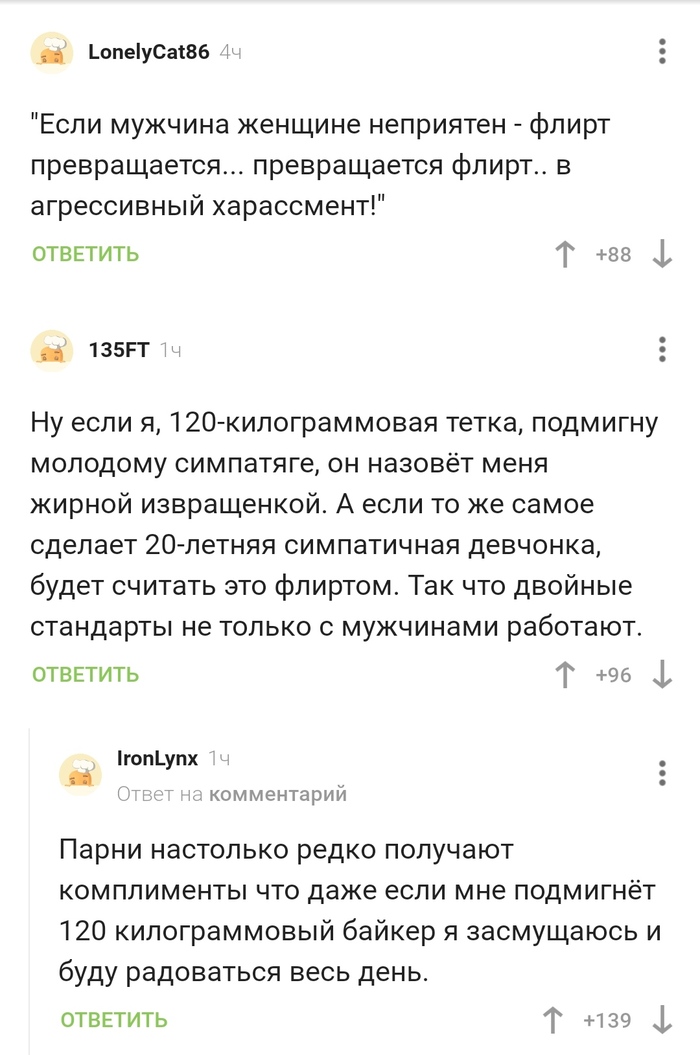Downvote IronLynx's reply
The height and width of the screenshot is (1055, 700).
pyautogui.click(x=660, y=1018)
